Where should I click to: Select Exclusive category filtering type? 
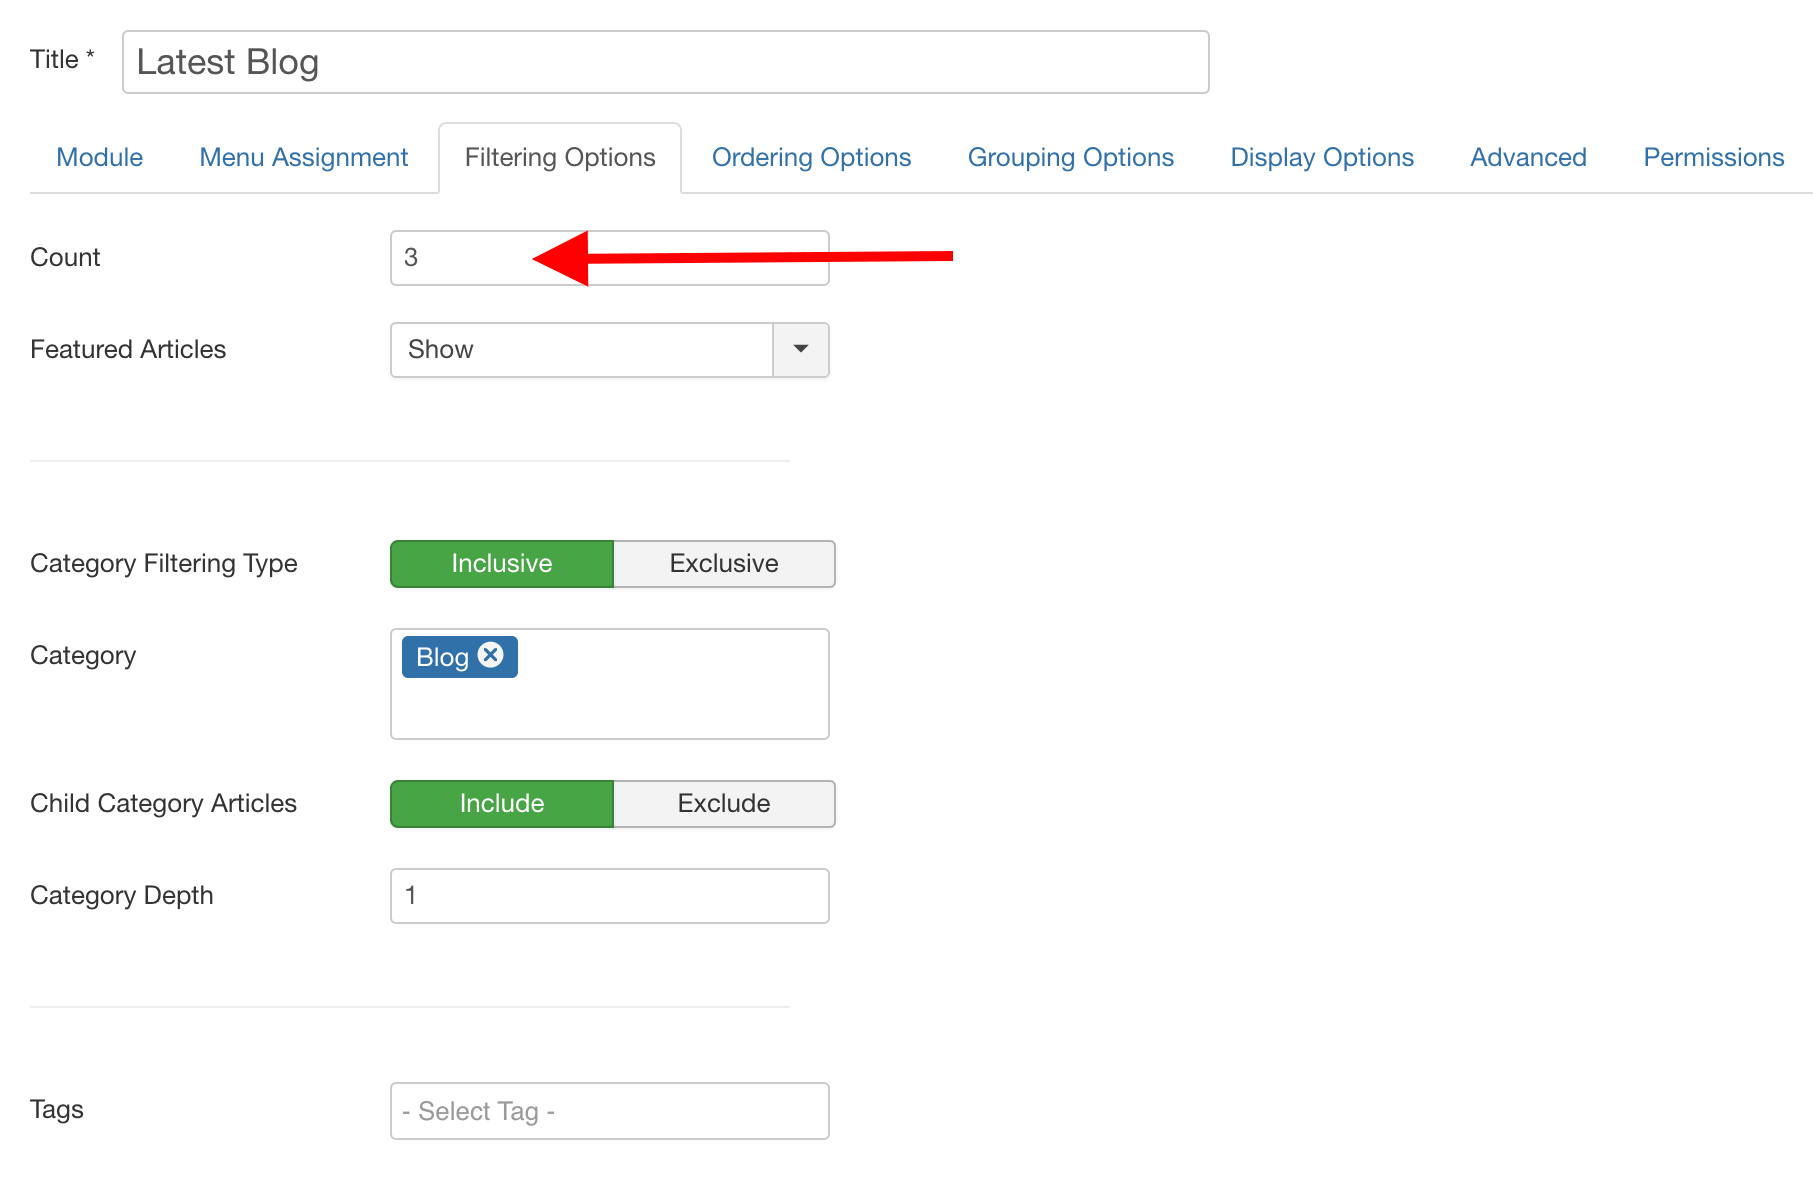point(723,564)
